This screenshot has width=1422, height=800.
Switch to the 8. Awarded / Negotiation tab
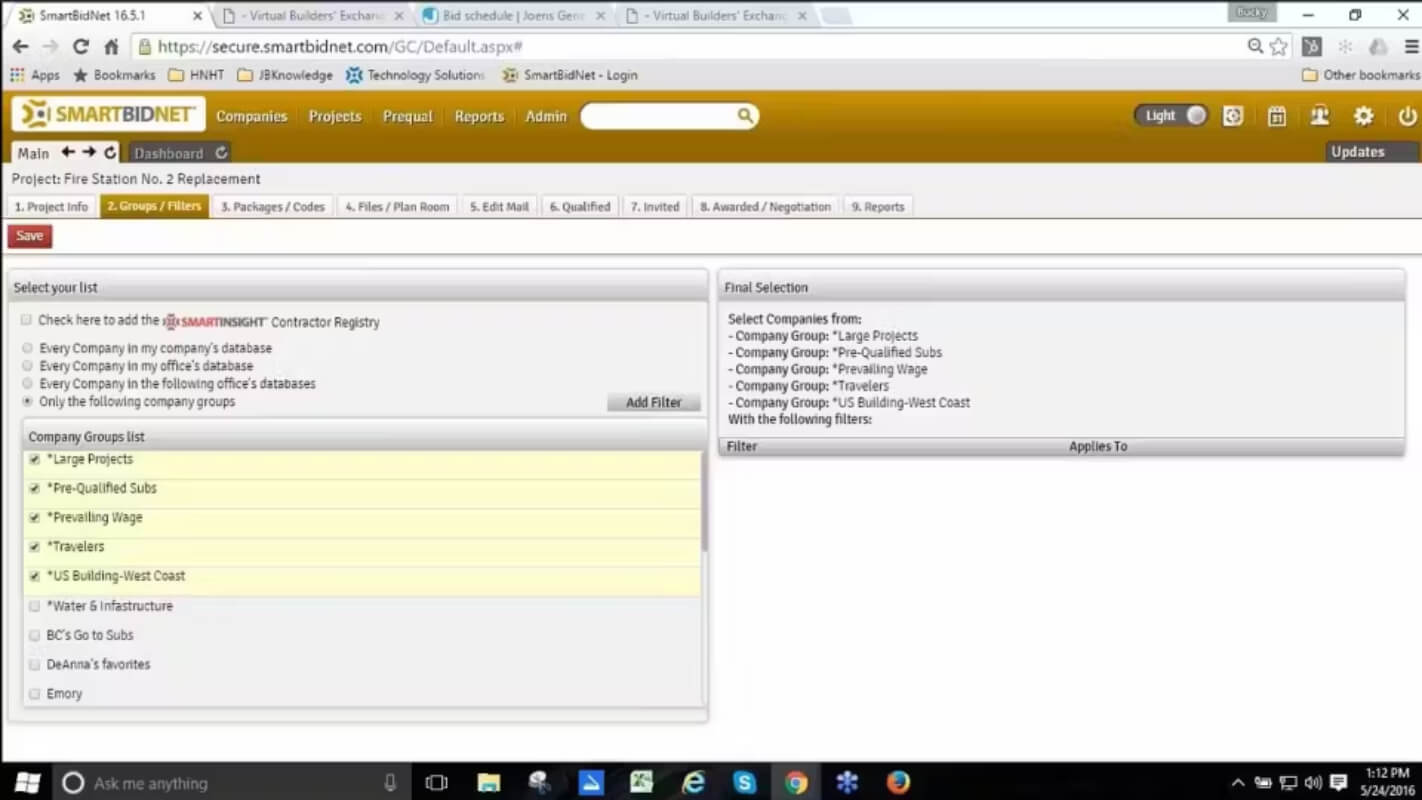click(765, 207)
